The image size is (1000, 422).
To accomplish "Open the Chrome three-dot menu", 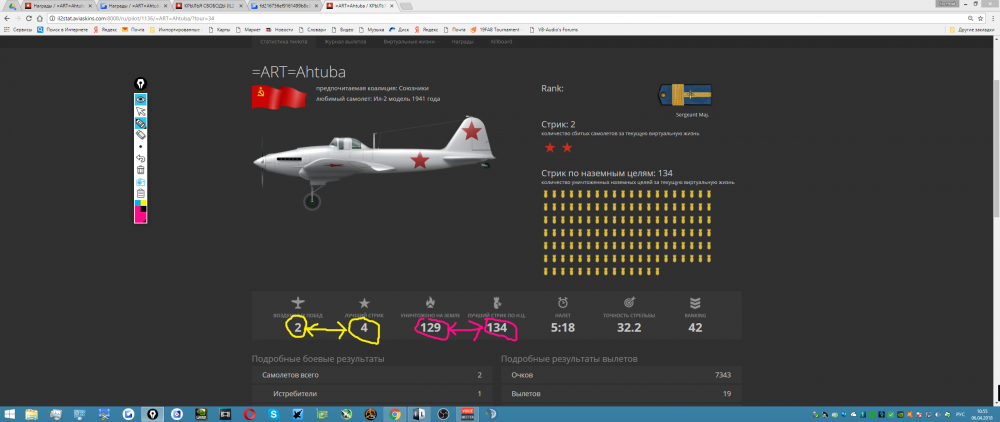I will pyautogui.click(x=994, y=18).
